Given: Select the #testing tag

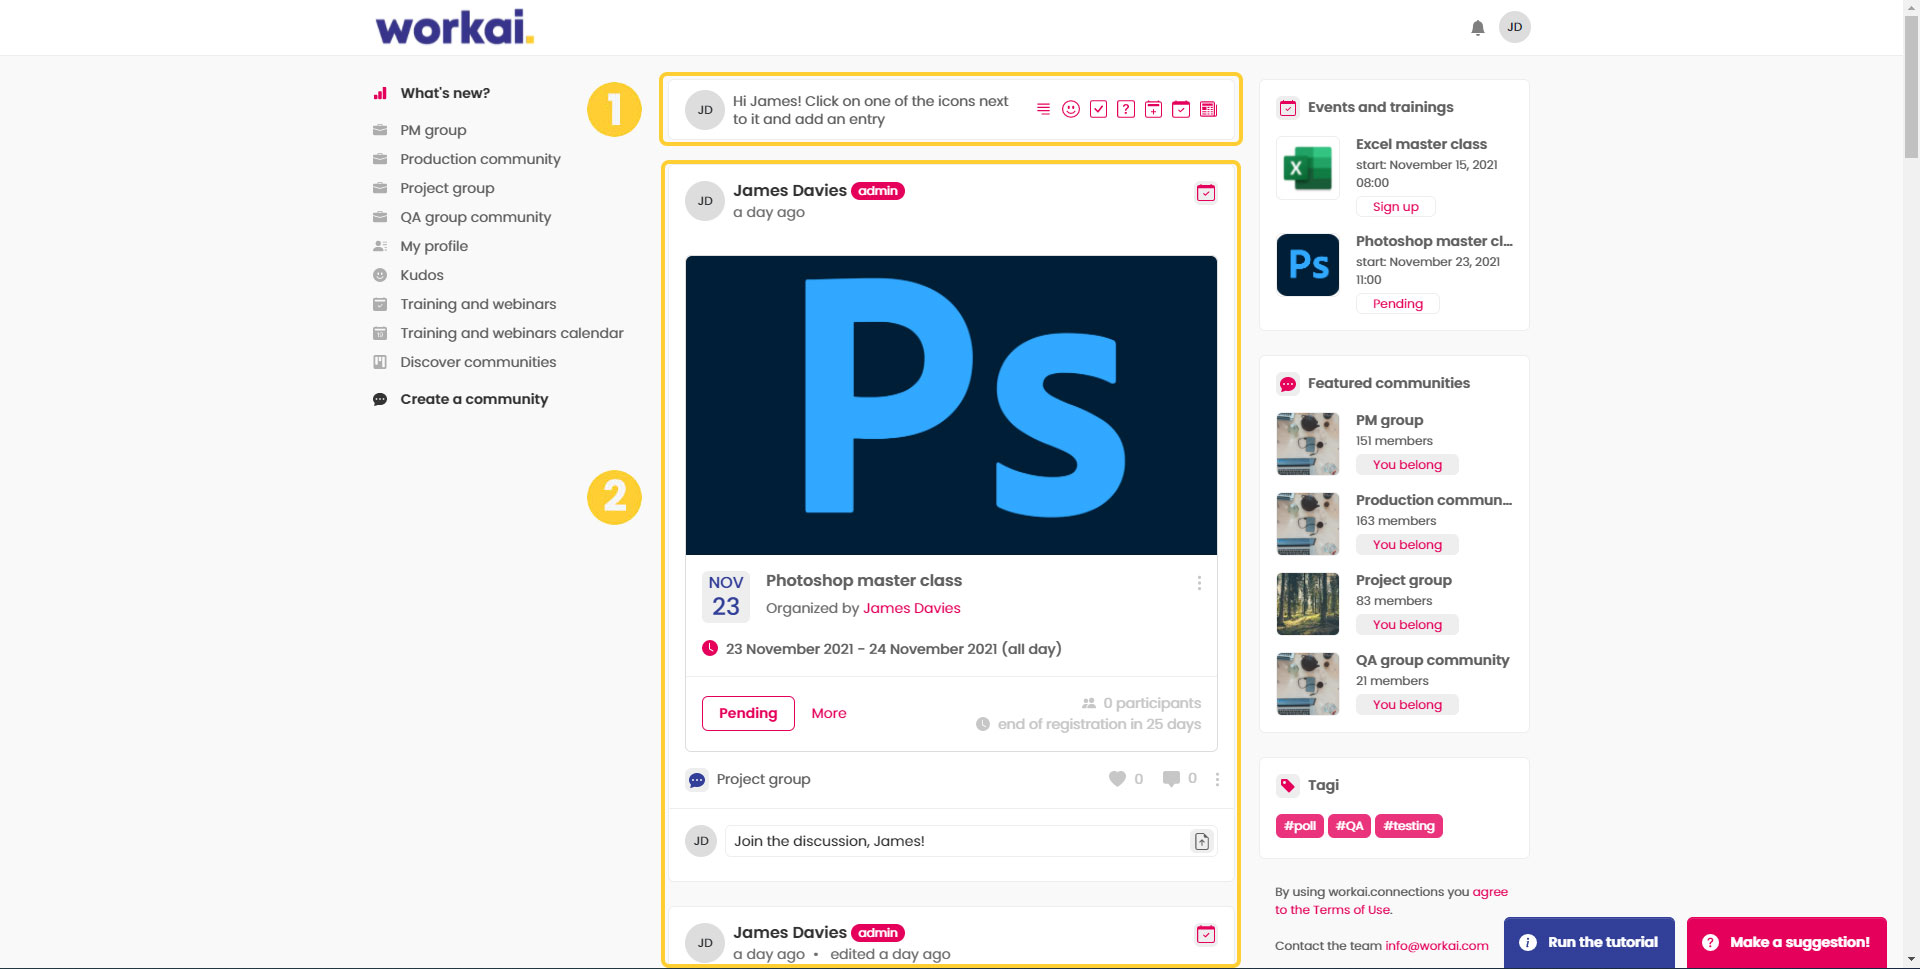Looking at the screenshot, I should (1409, 826).
